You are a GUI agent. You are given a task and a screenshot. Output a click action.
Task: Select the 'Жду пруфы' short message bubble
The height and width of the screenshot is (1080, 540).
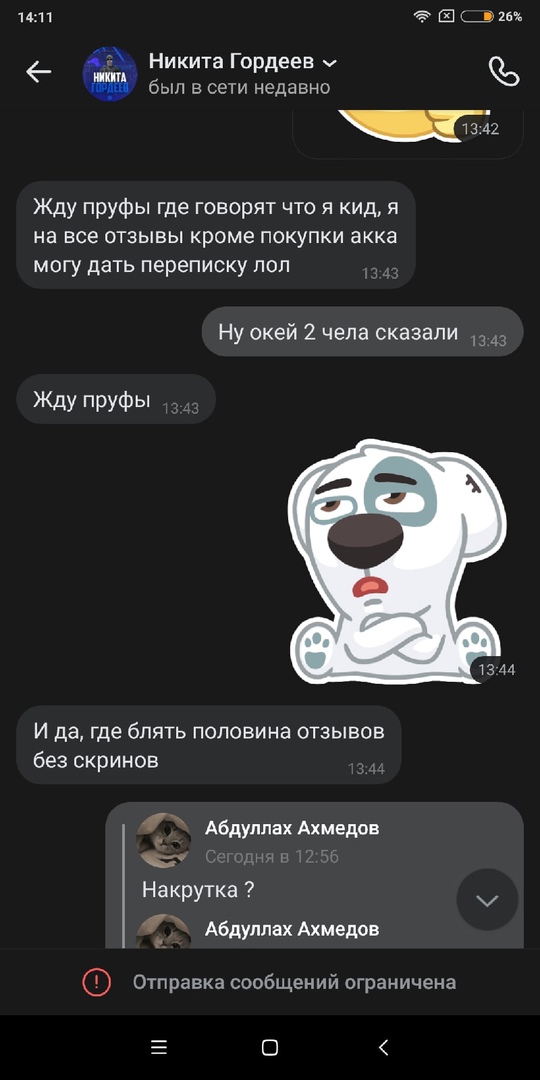point(116,399)
